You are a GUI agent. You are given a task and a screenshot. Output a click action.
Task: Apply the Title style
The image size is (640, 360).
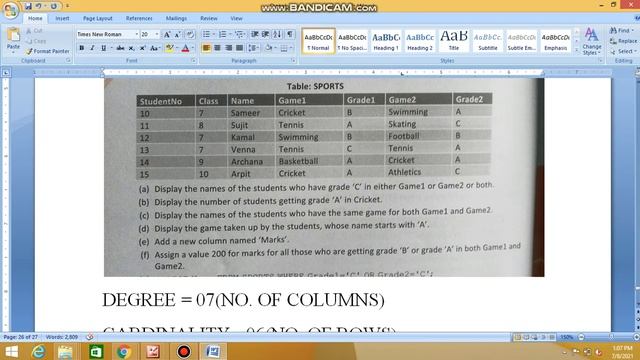click(x=454, y=41)
